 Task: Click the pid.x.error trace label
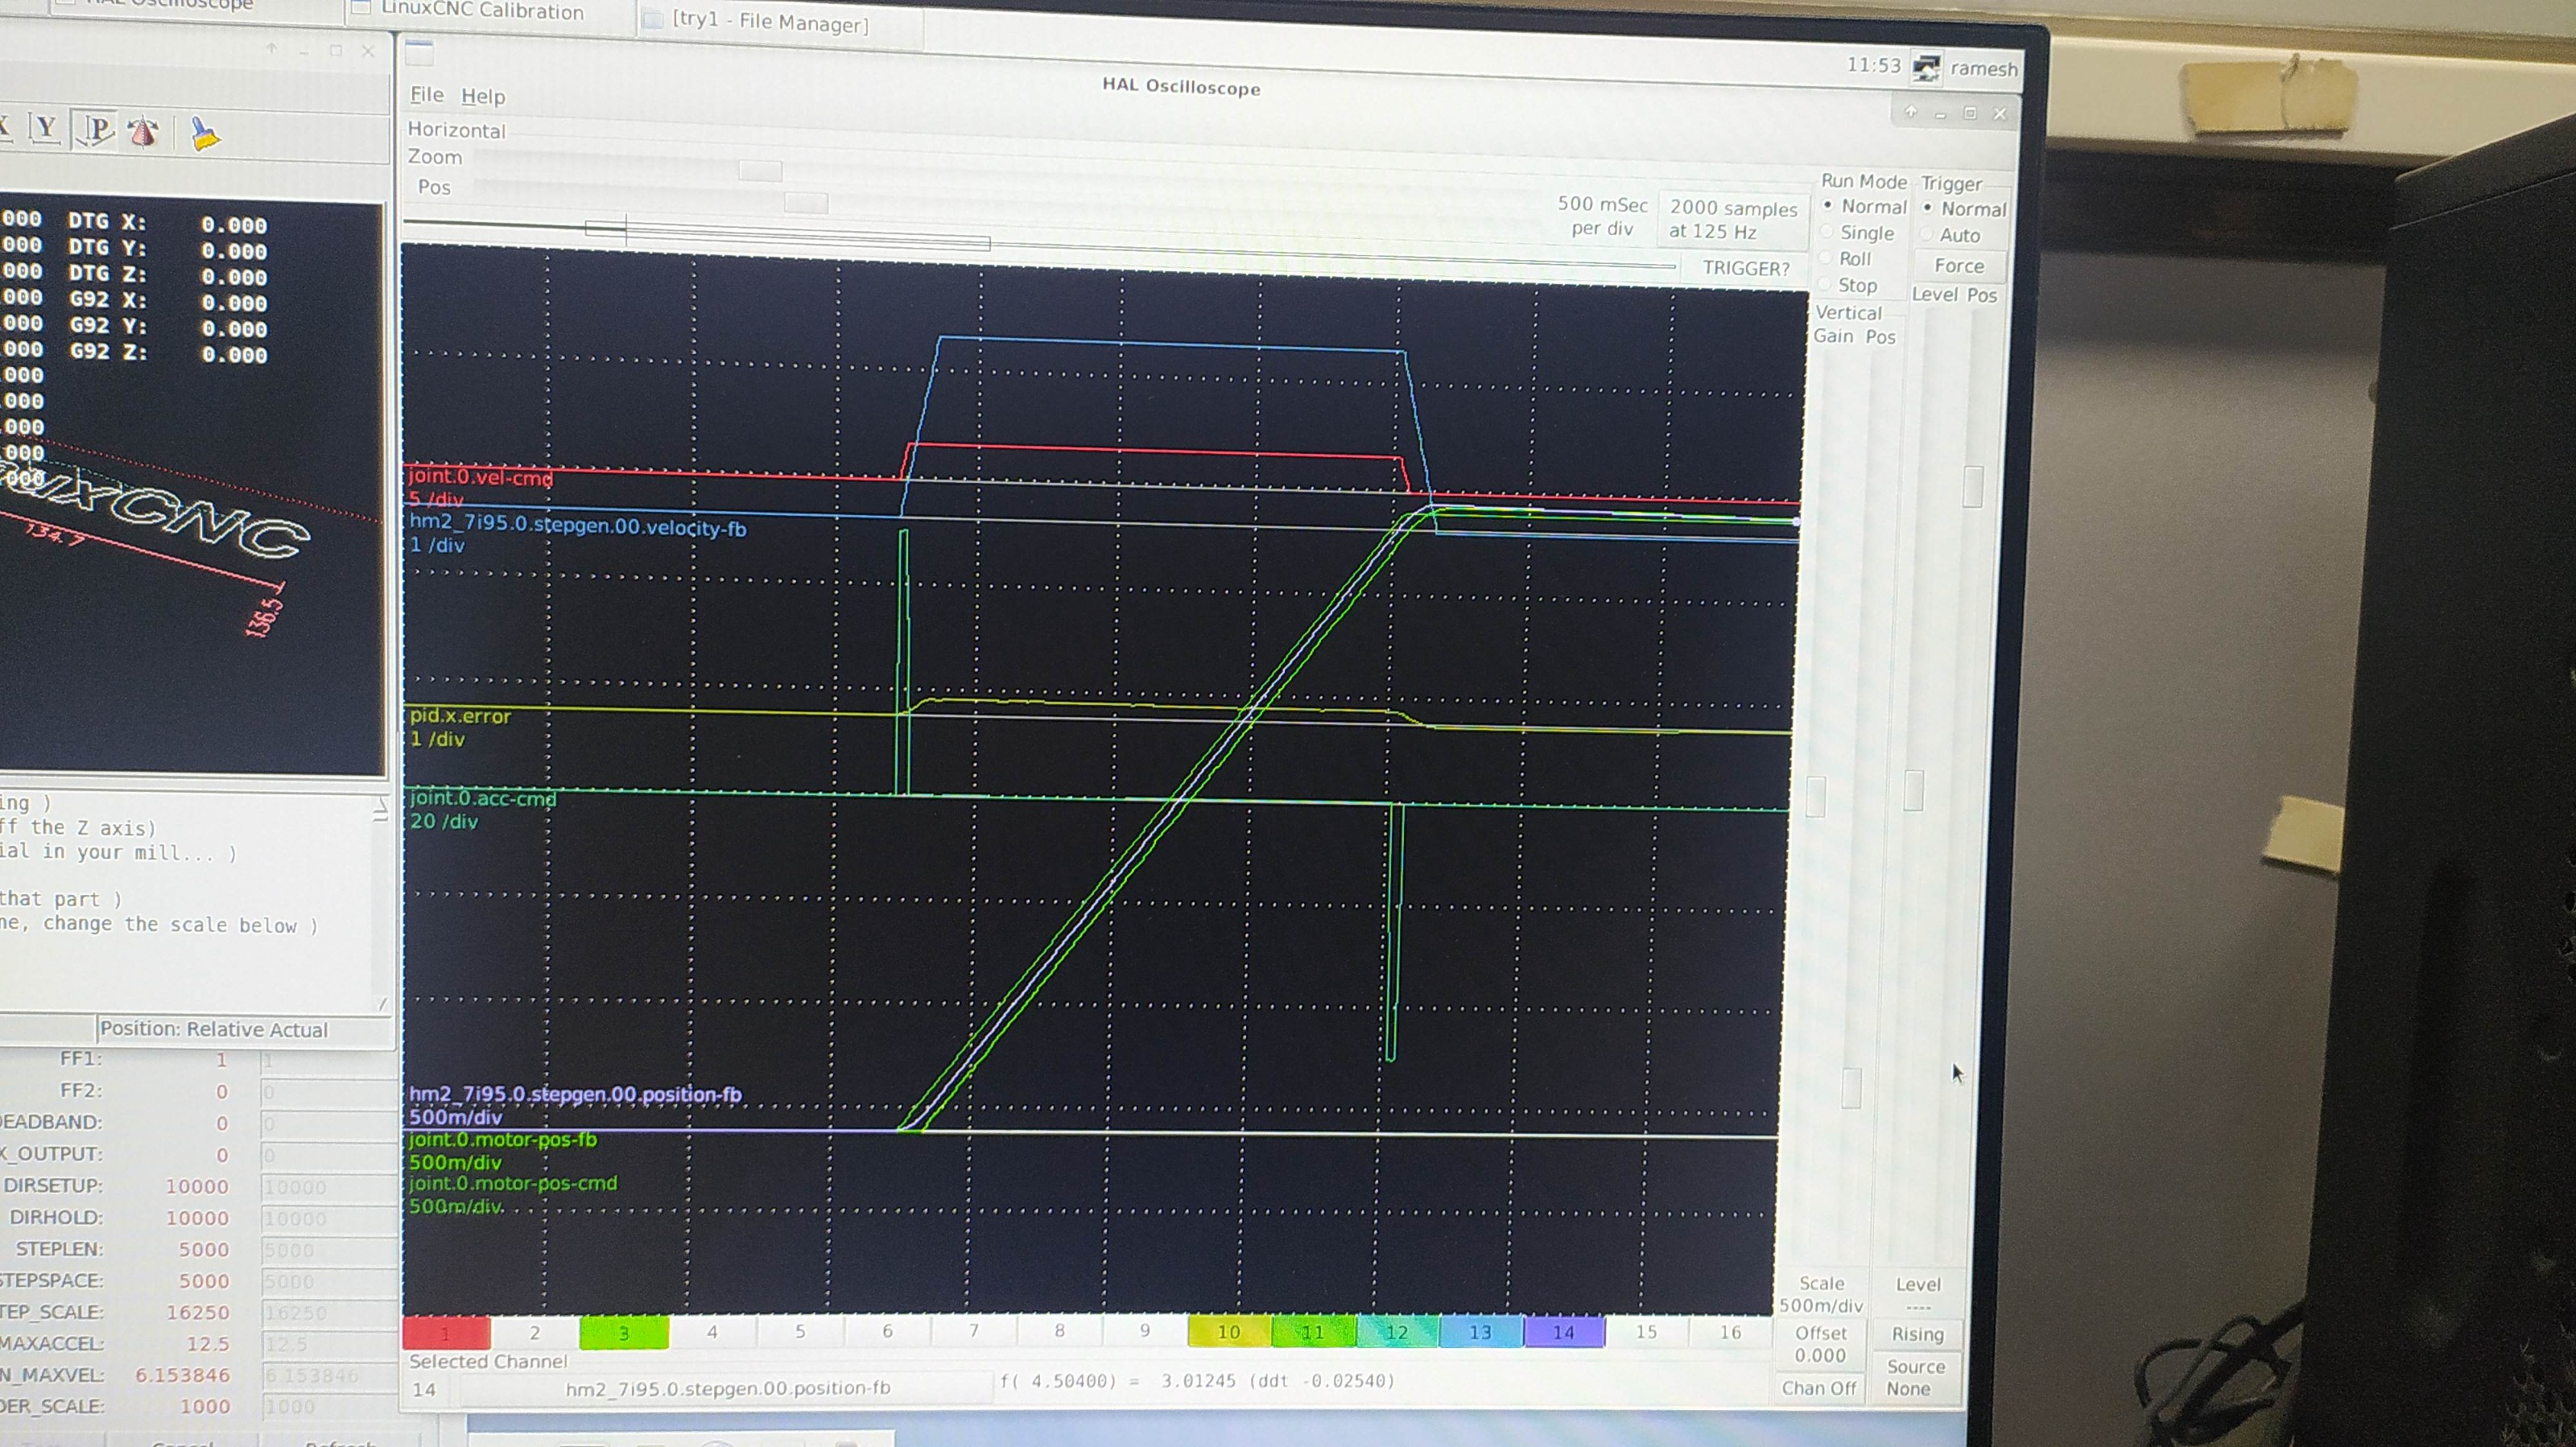pyautogui.click(x=460, y=716)
